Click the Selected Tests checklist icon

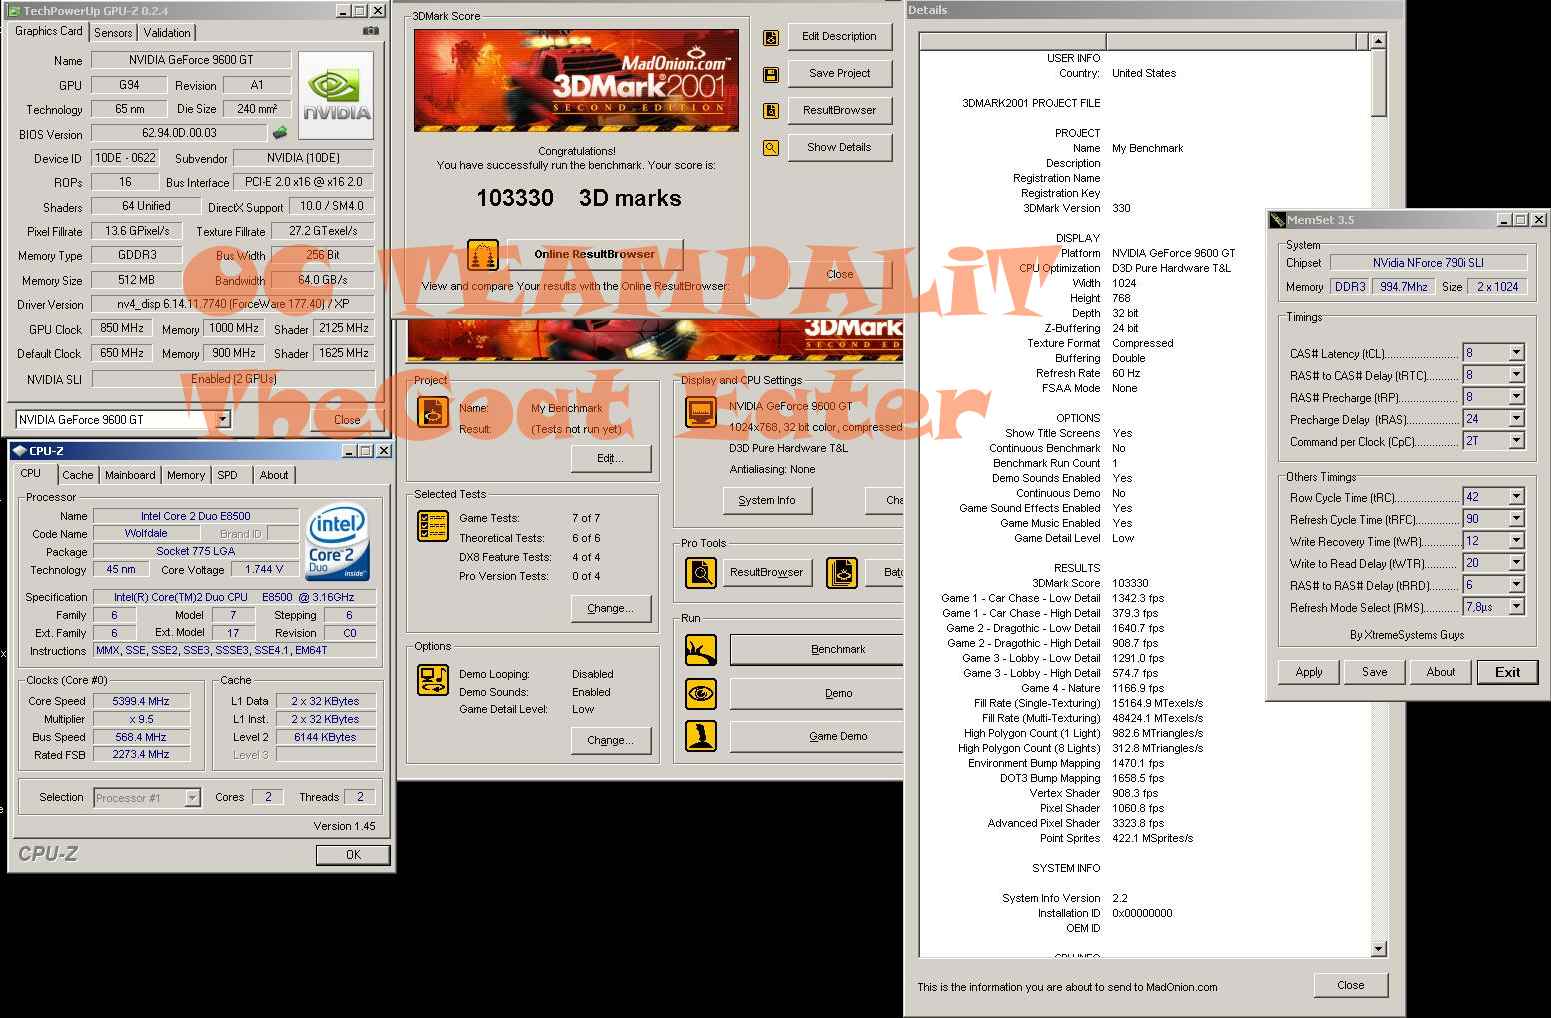[x=433, y=526]
